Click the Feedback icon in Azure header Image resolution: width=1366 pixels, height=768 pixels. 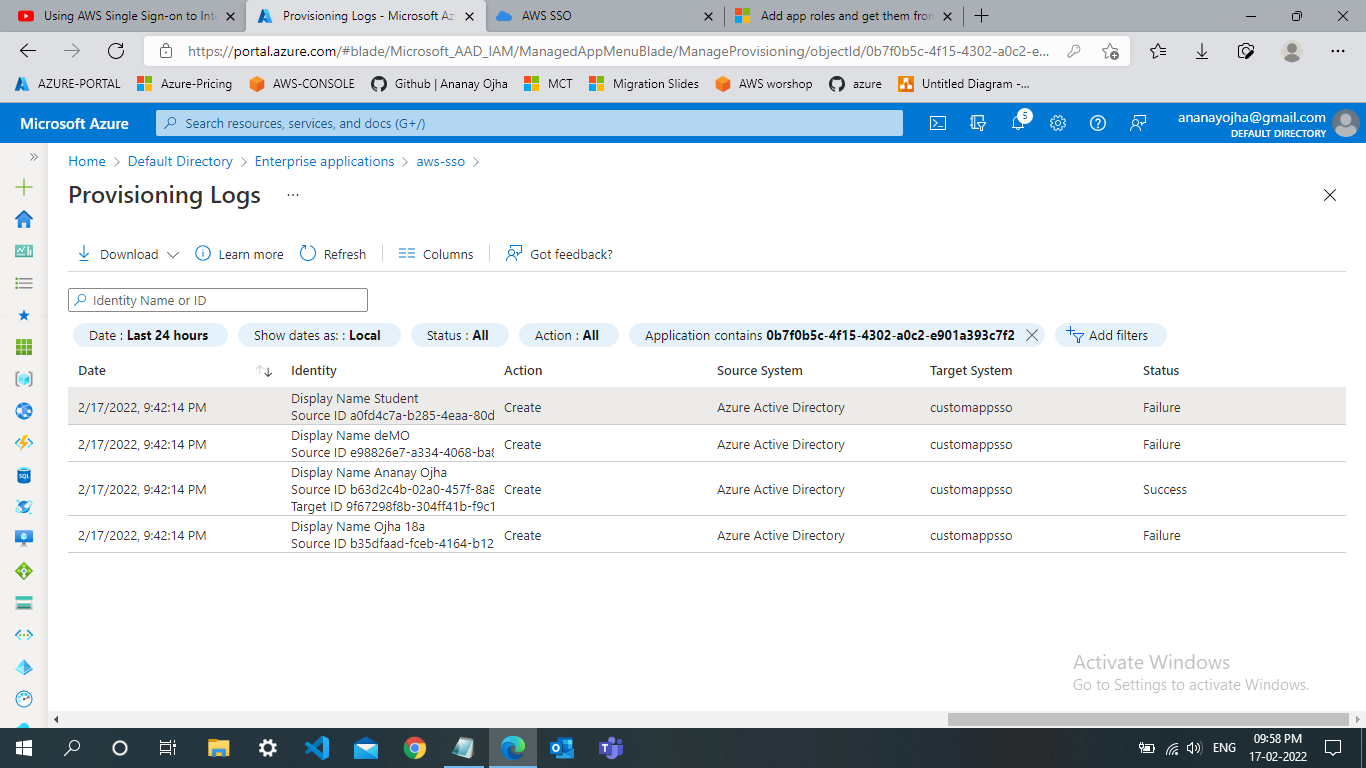coord(1138,123)
